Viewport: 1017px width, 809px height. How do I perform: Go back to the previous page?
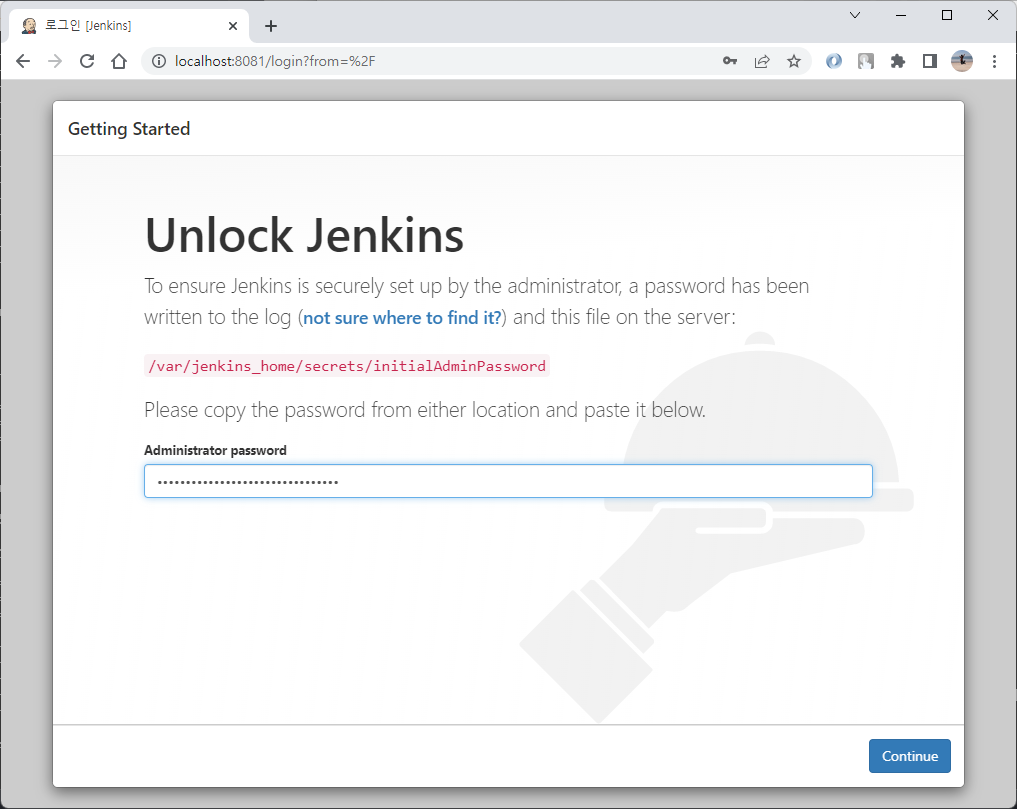23,61
